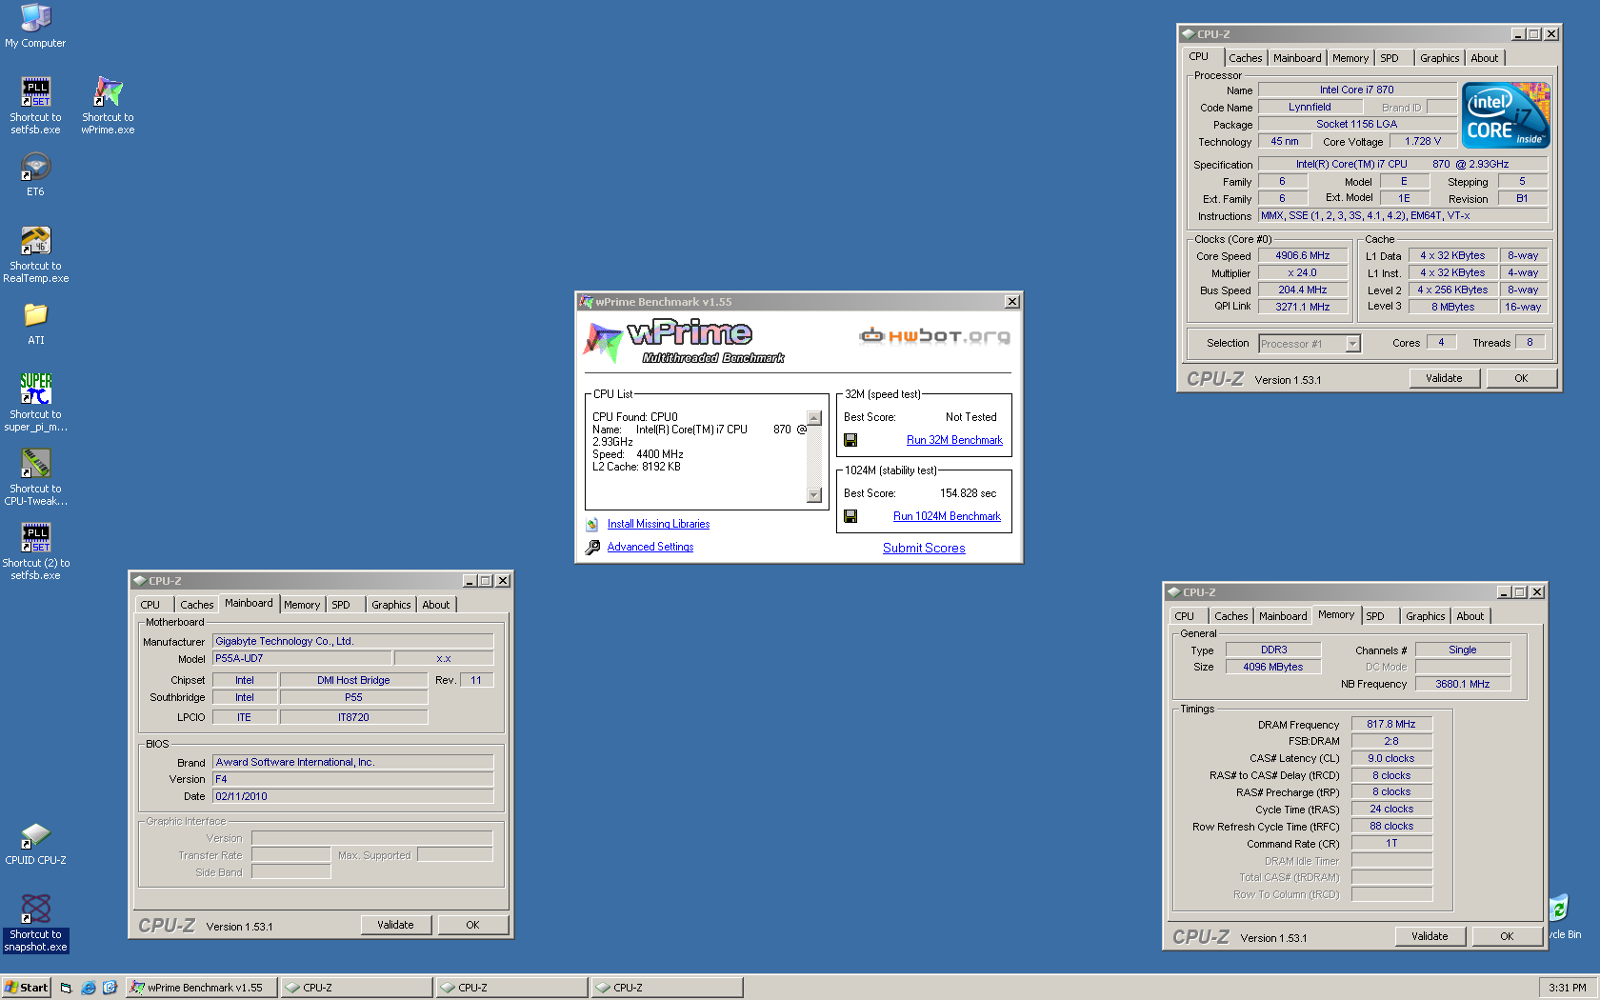Click Validate in top-right CPU-Z window
This screenshot has height=1000, width=1600.
coord(1444,378)
